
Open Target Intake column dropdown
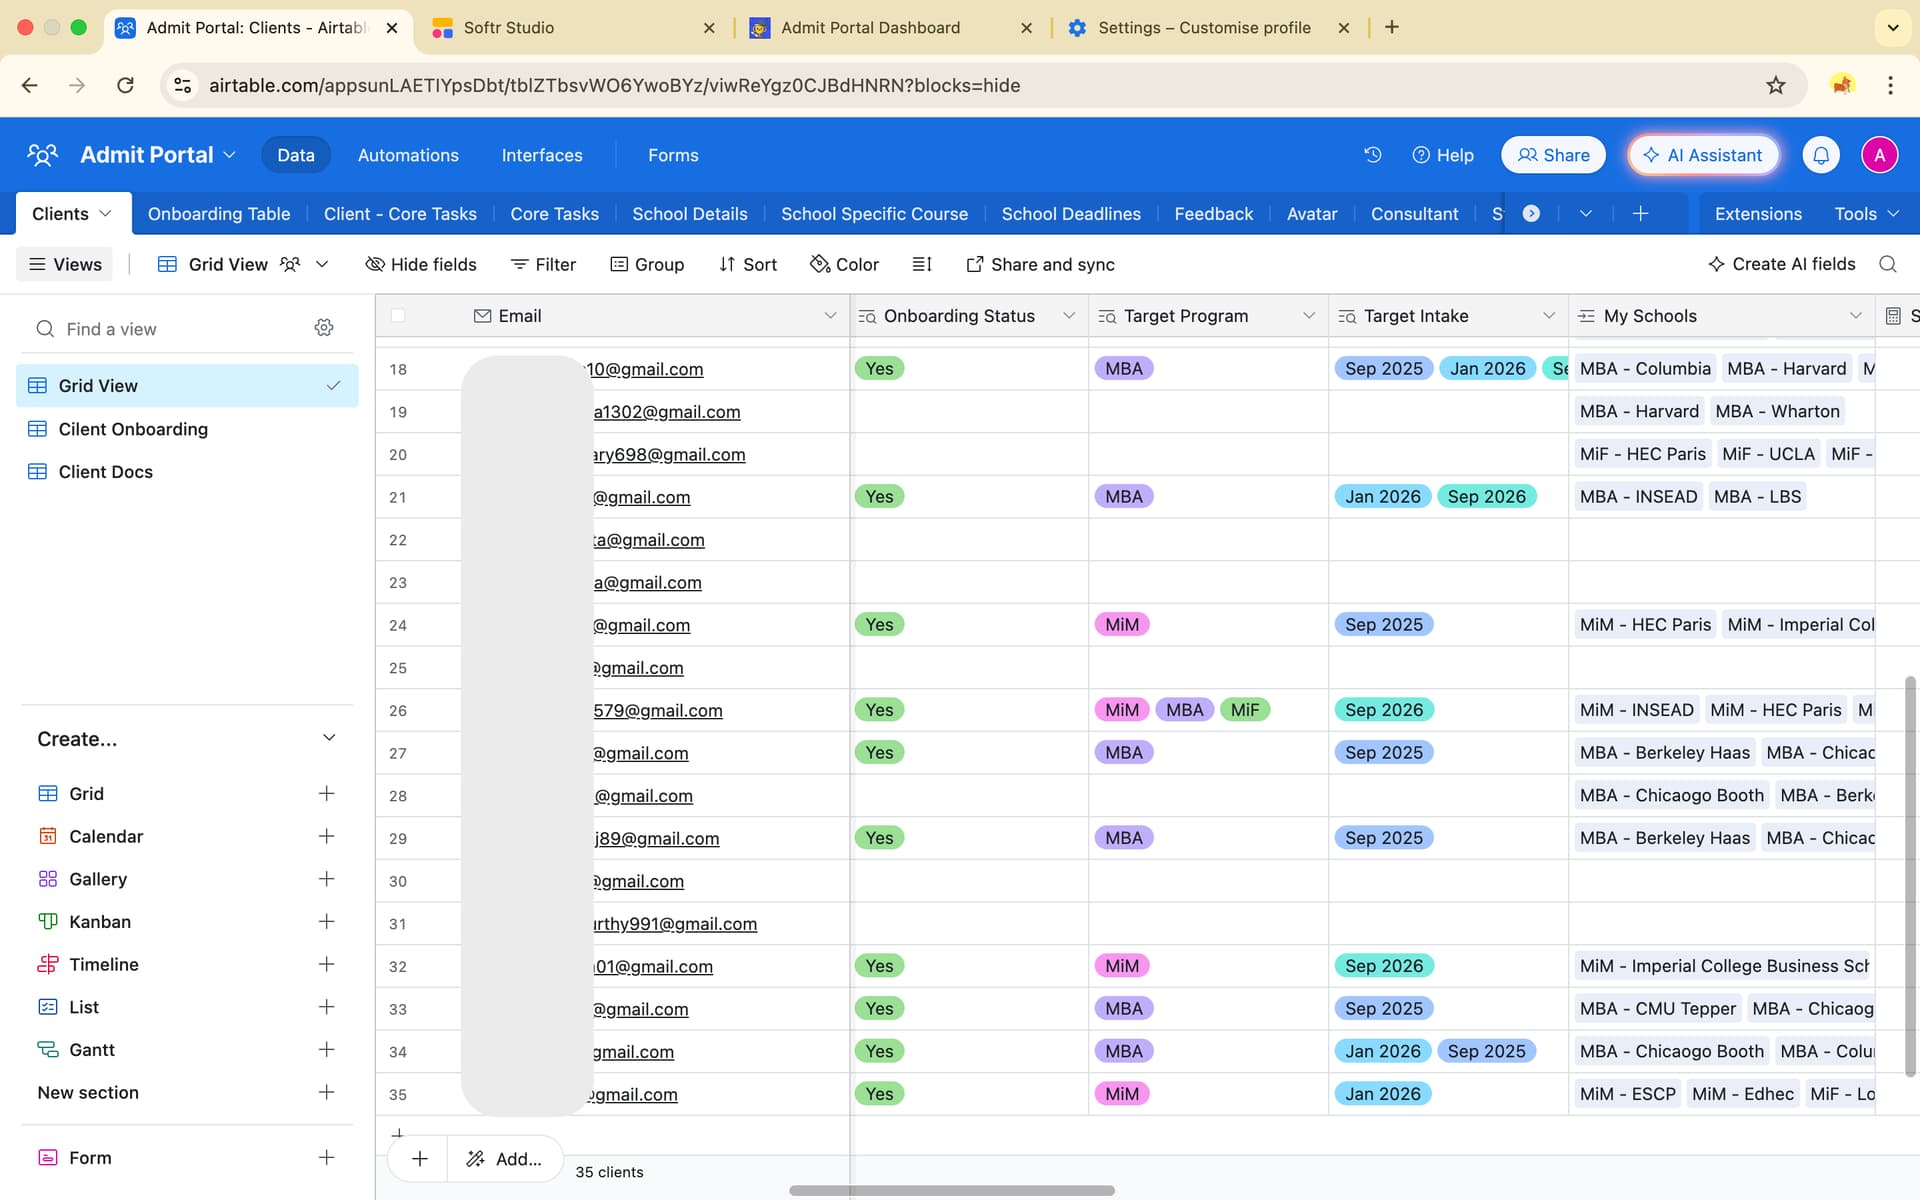(1549, 316)
